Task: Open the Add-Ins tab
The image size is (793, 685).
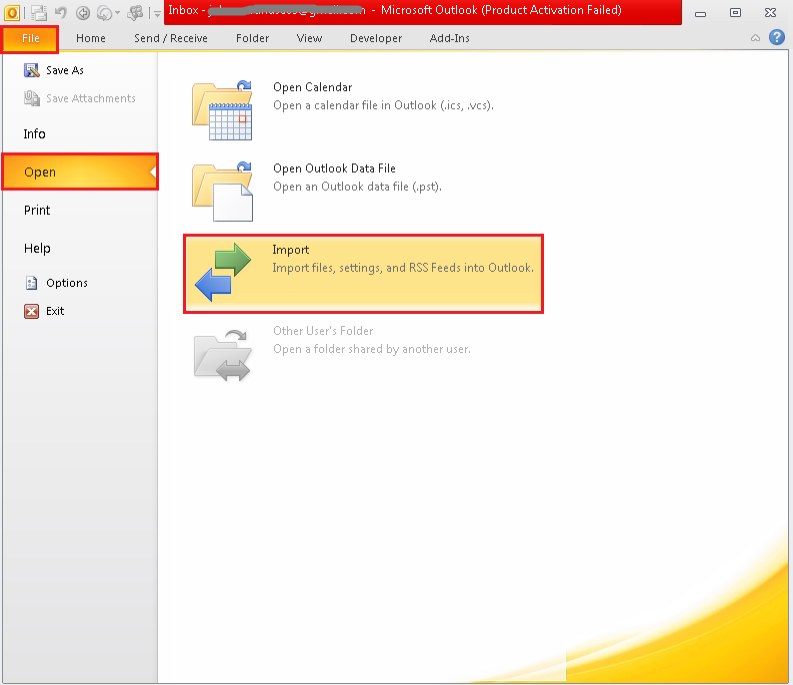Action: click(449, 38)
